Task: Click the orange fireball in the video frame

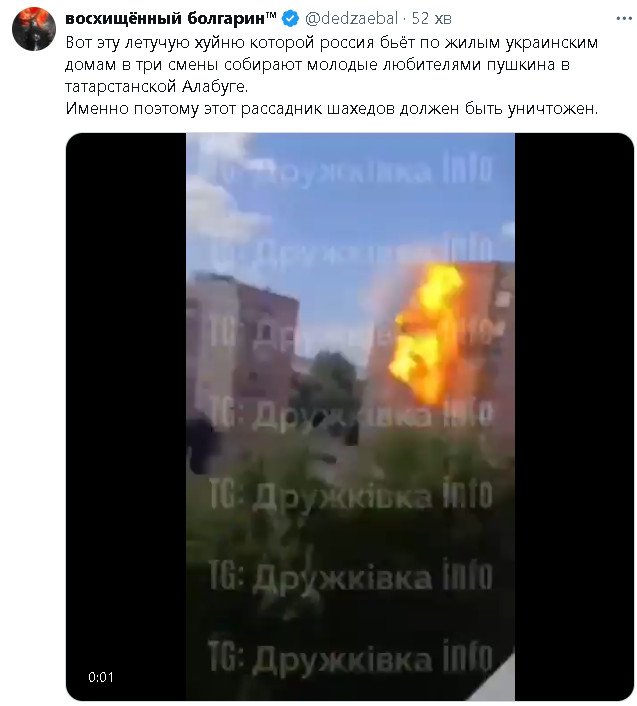Action: tap(428, 333)
